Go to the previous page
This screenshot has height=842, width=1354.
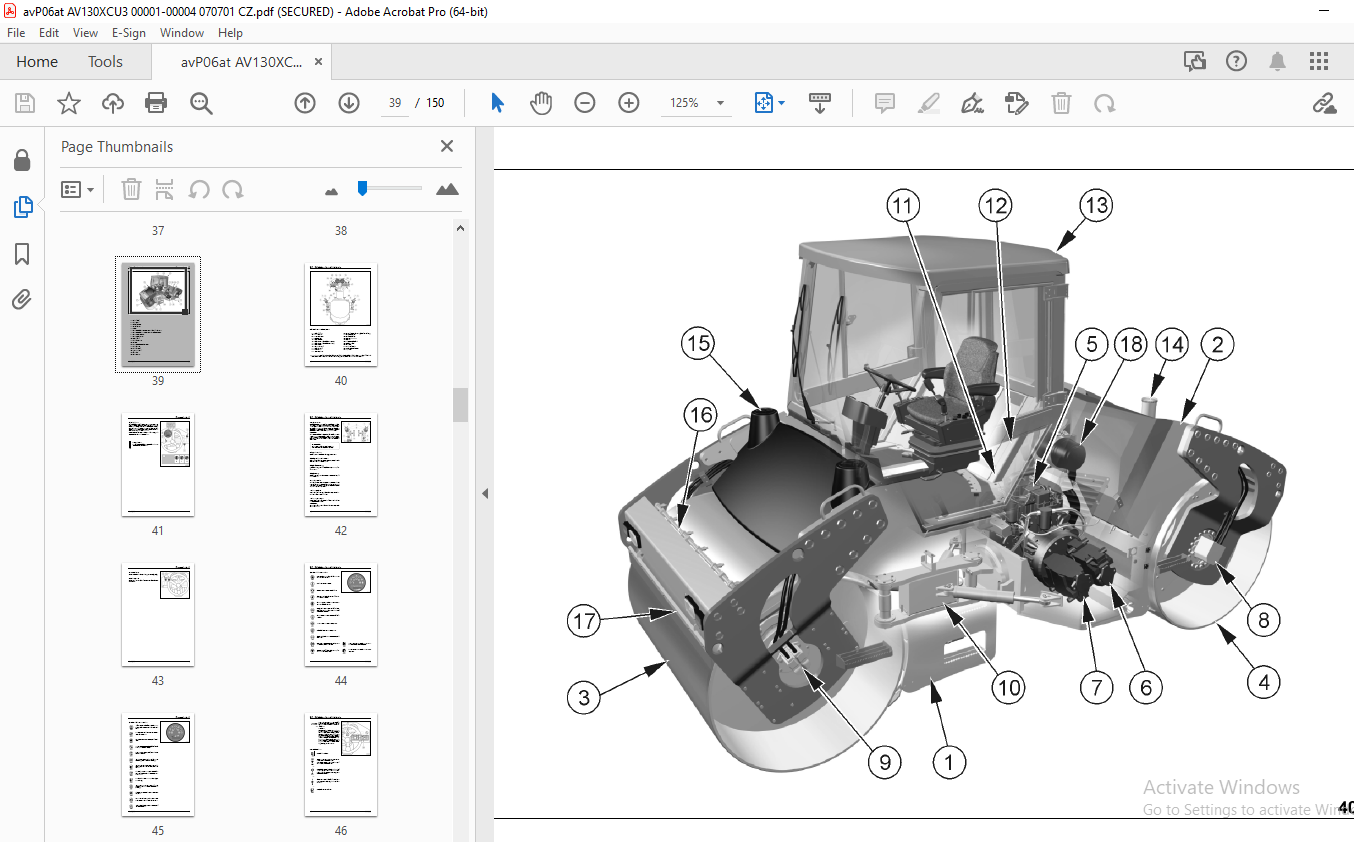pos(305,103)
